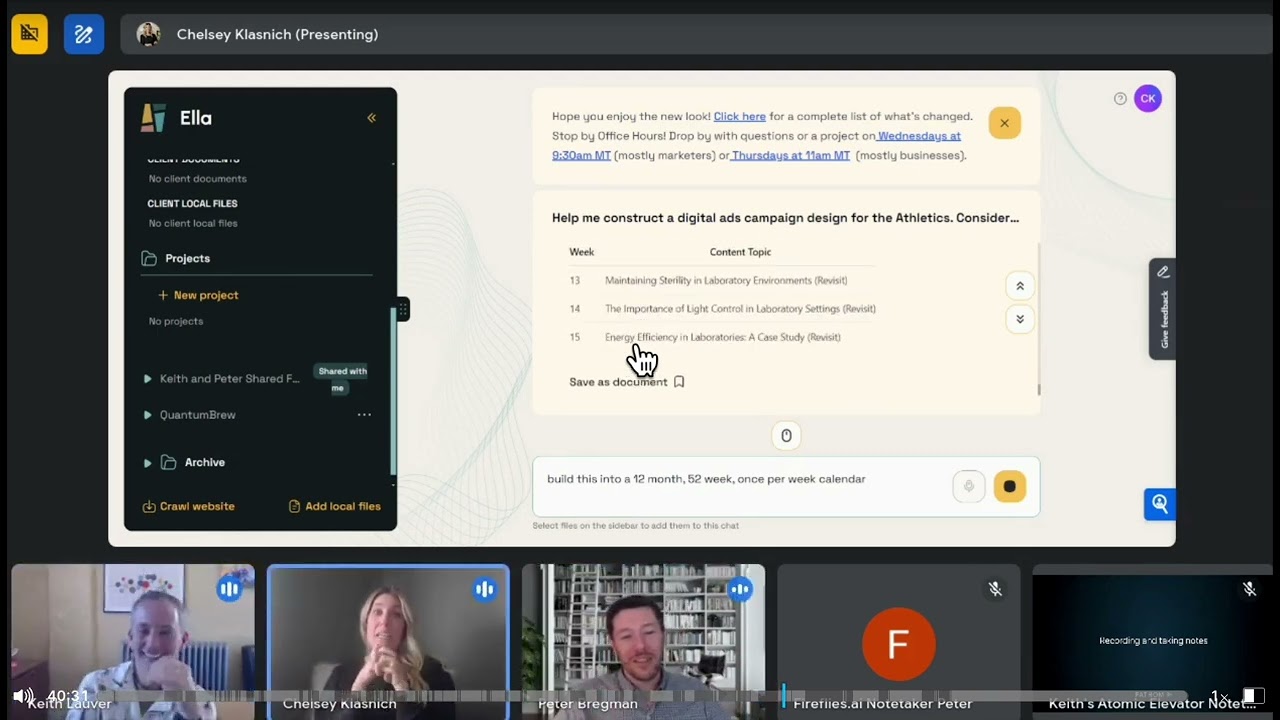Create a New project
The width and height of the screenshot is (1280, 720).
[x=198, y=295]
